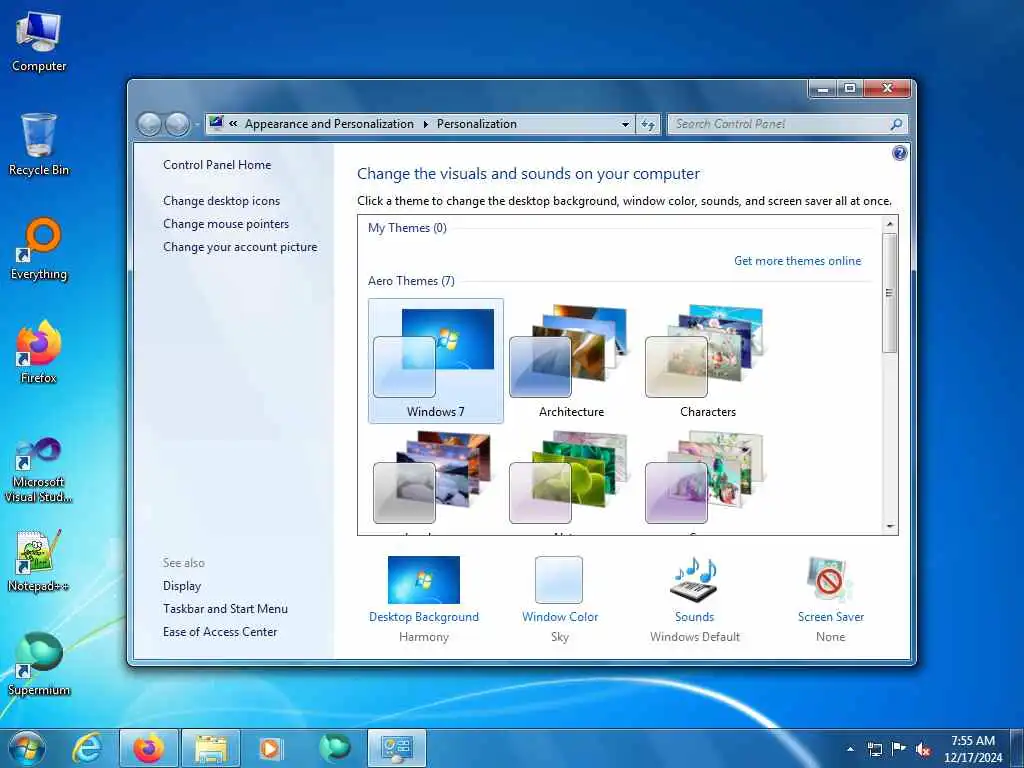The image size is (1024, 768).
Task: Click Change desktop icons link
Action: [x=221, y=200]
